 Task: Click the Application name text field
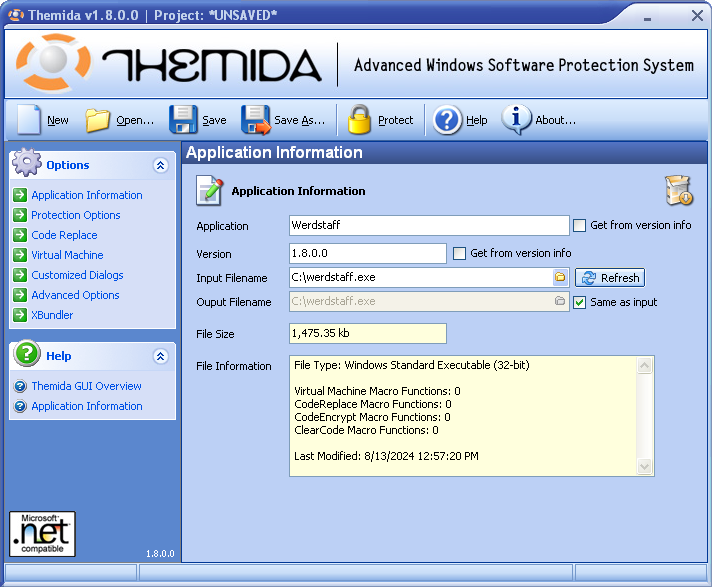(428, 226)
